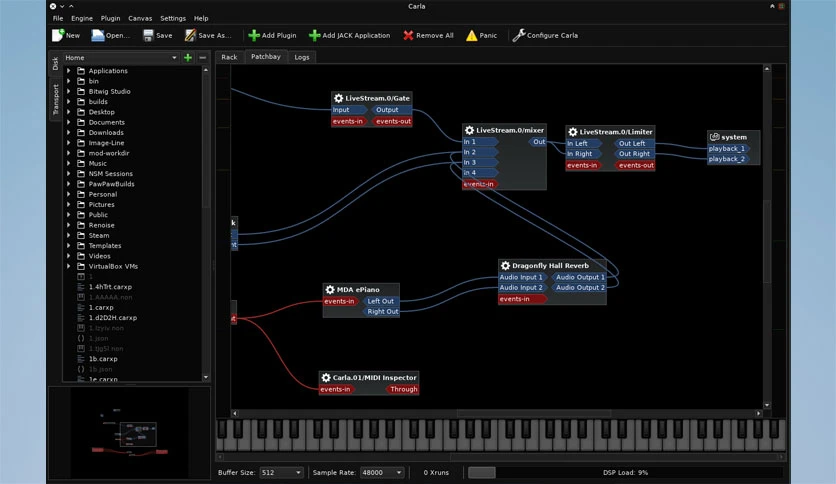Click the Save floppy disk icon
The image size is (836, 484).
coord(148,35)
